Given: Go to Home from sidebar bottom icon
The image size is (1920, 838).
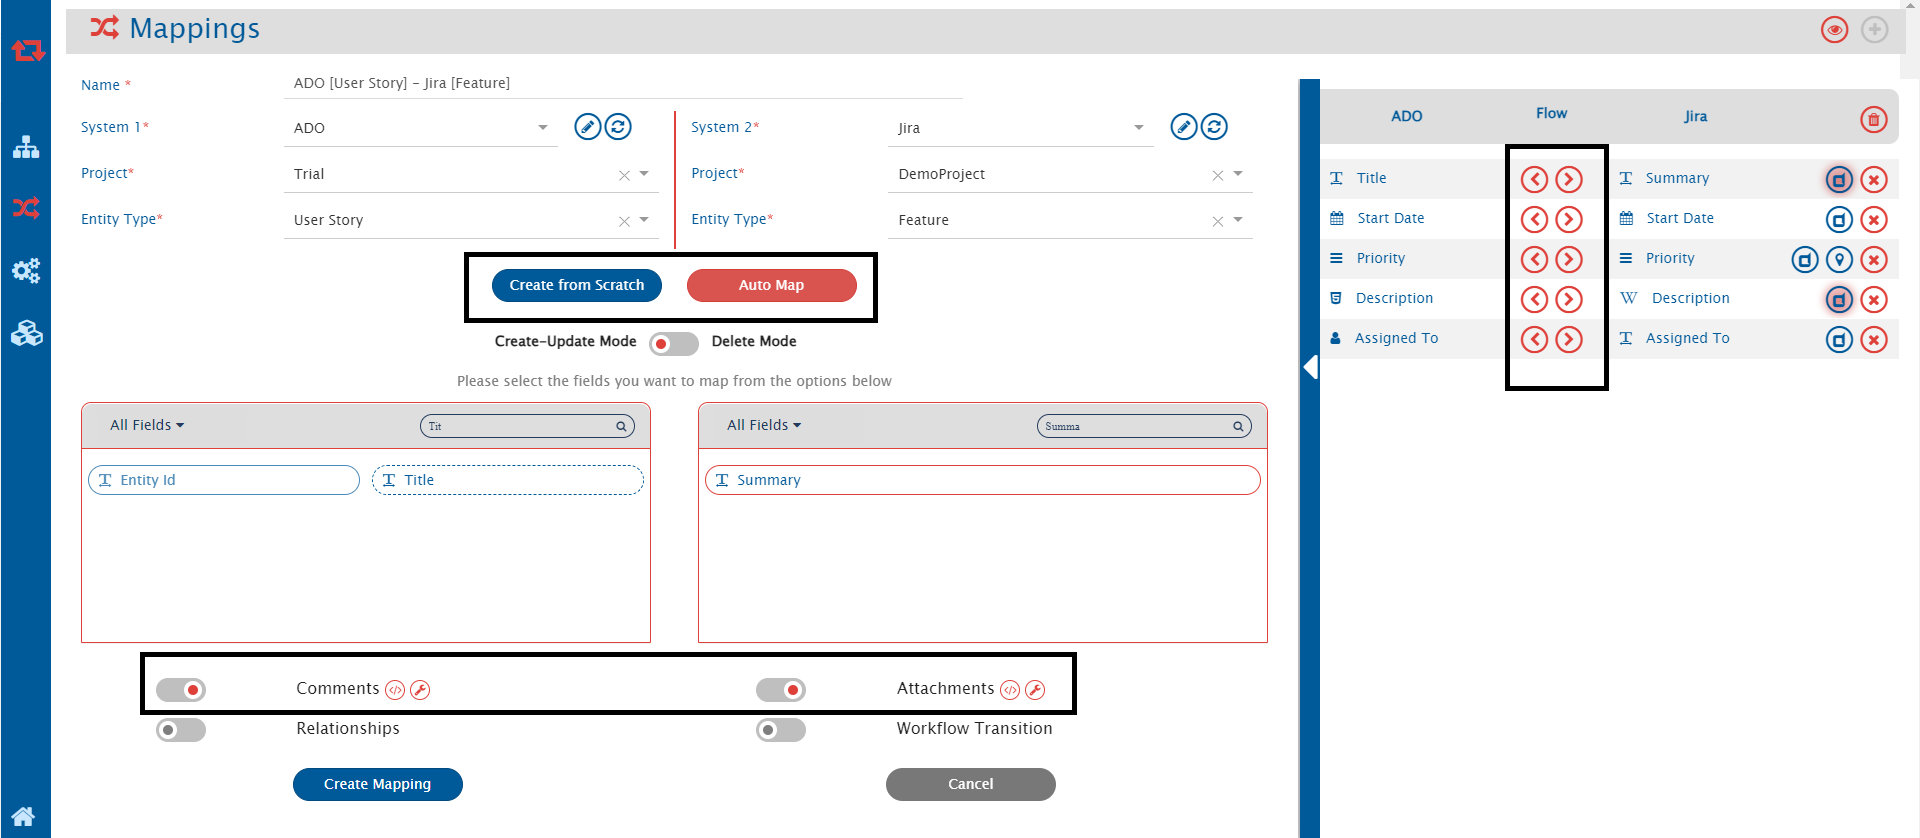Looking at the screenshot, I should click(x=24, y=816).
